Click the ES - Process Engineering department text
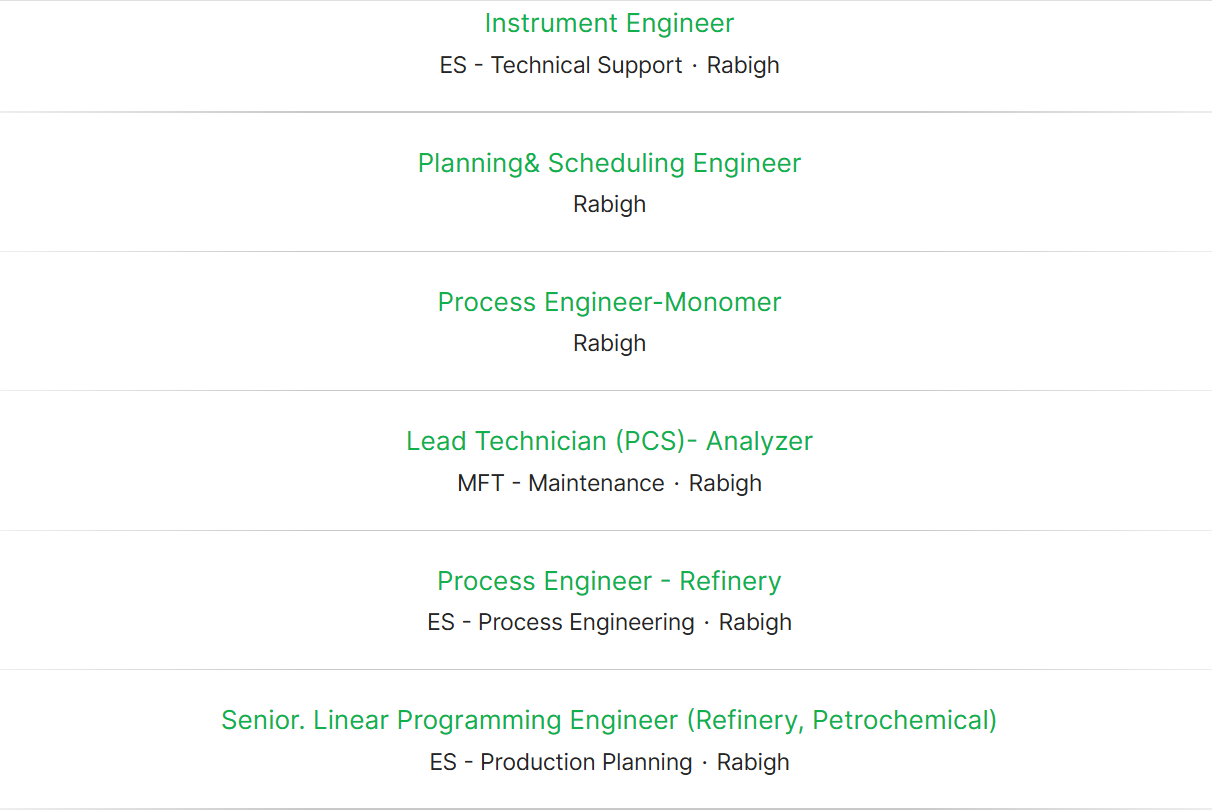This screenshot has width=1212, height=810. pos(561,622)
